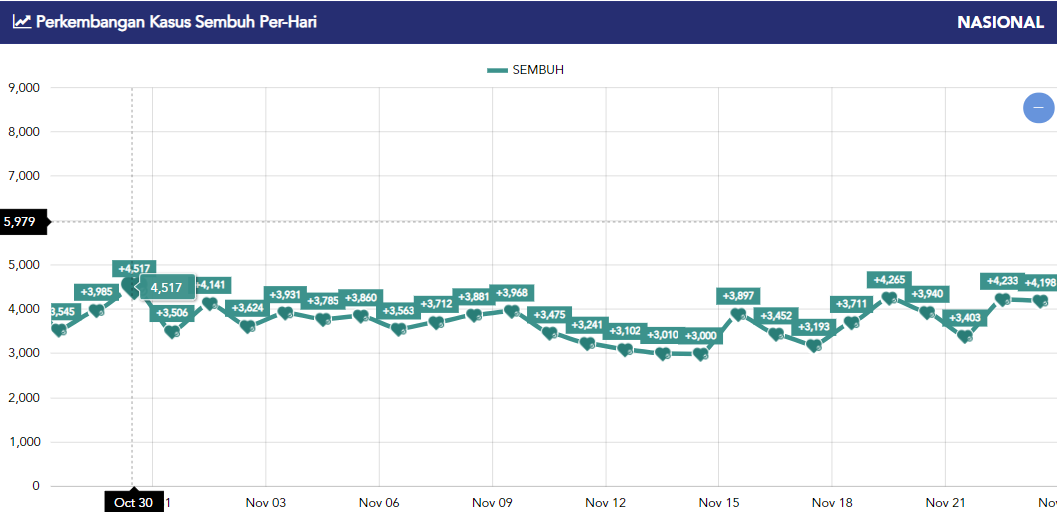This screenshot has width=1057, height=512.
Task: Click the NASIONAL header label
Action: (1000, 22)
